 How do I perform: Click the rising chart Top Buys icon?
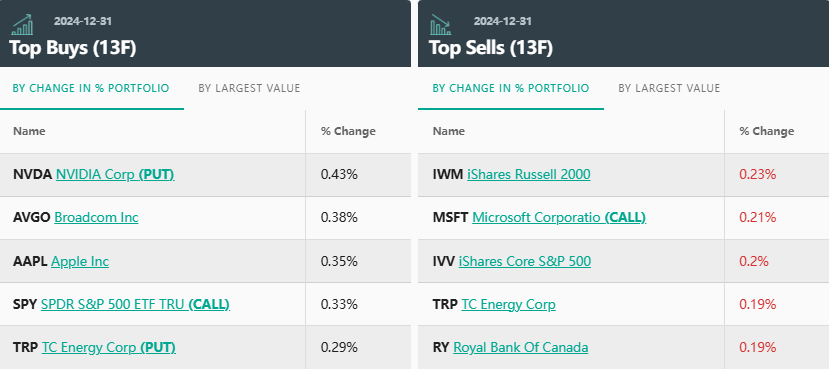23,25
